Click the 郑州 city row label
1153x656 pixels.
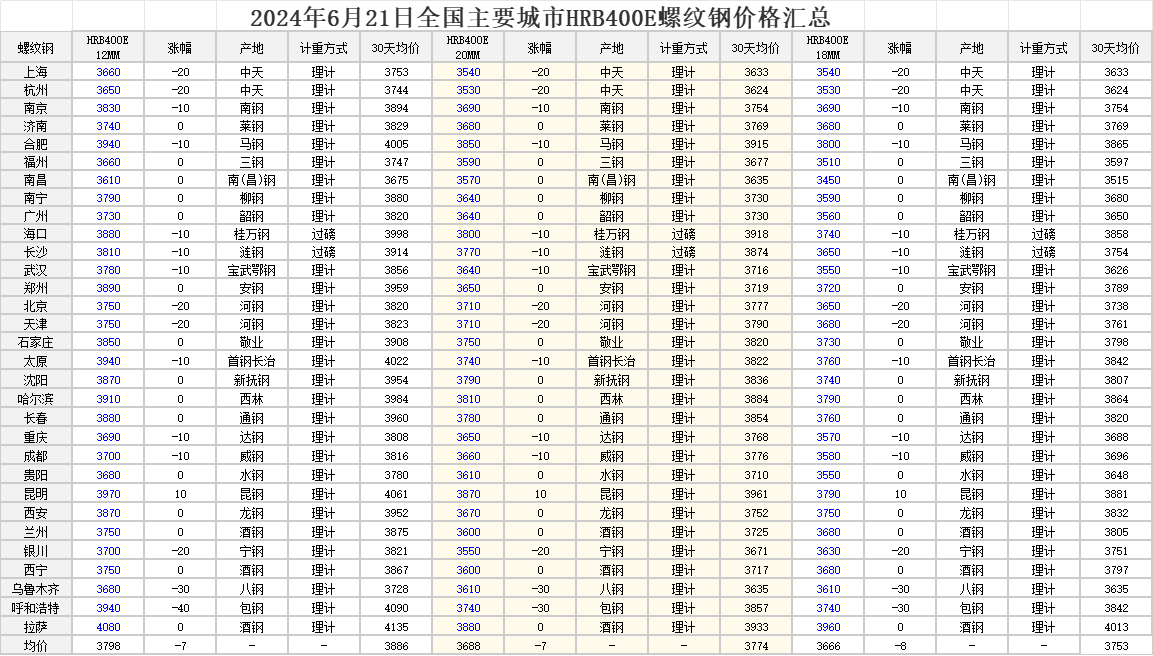[x=36, y=288]
